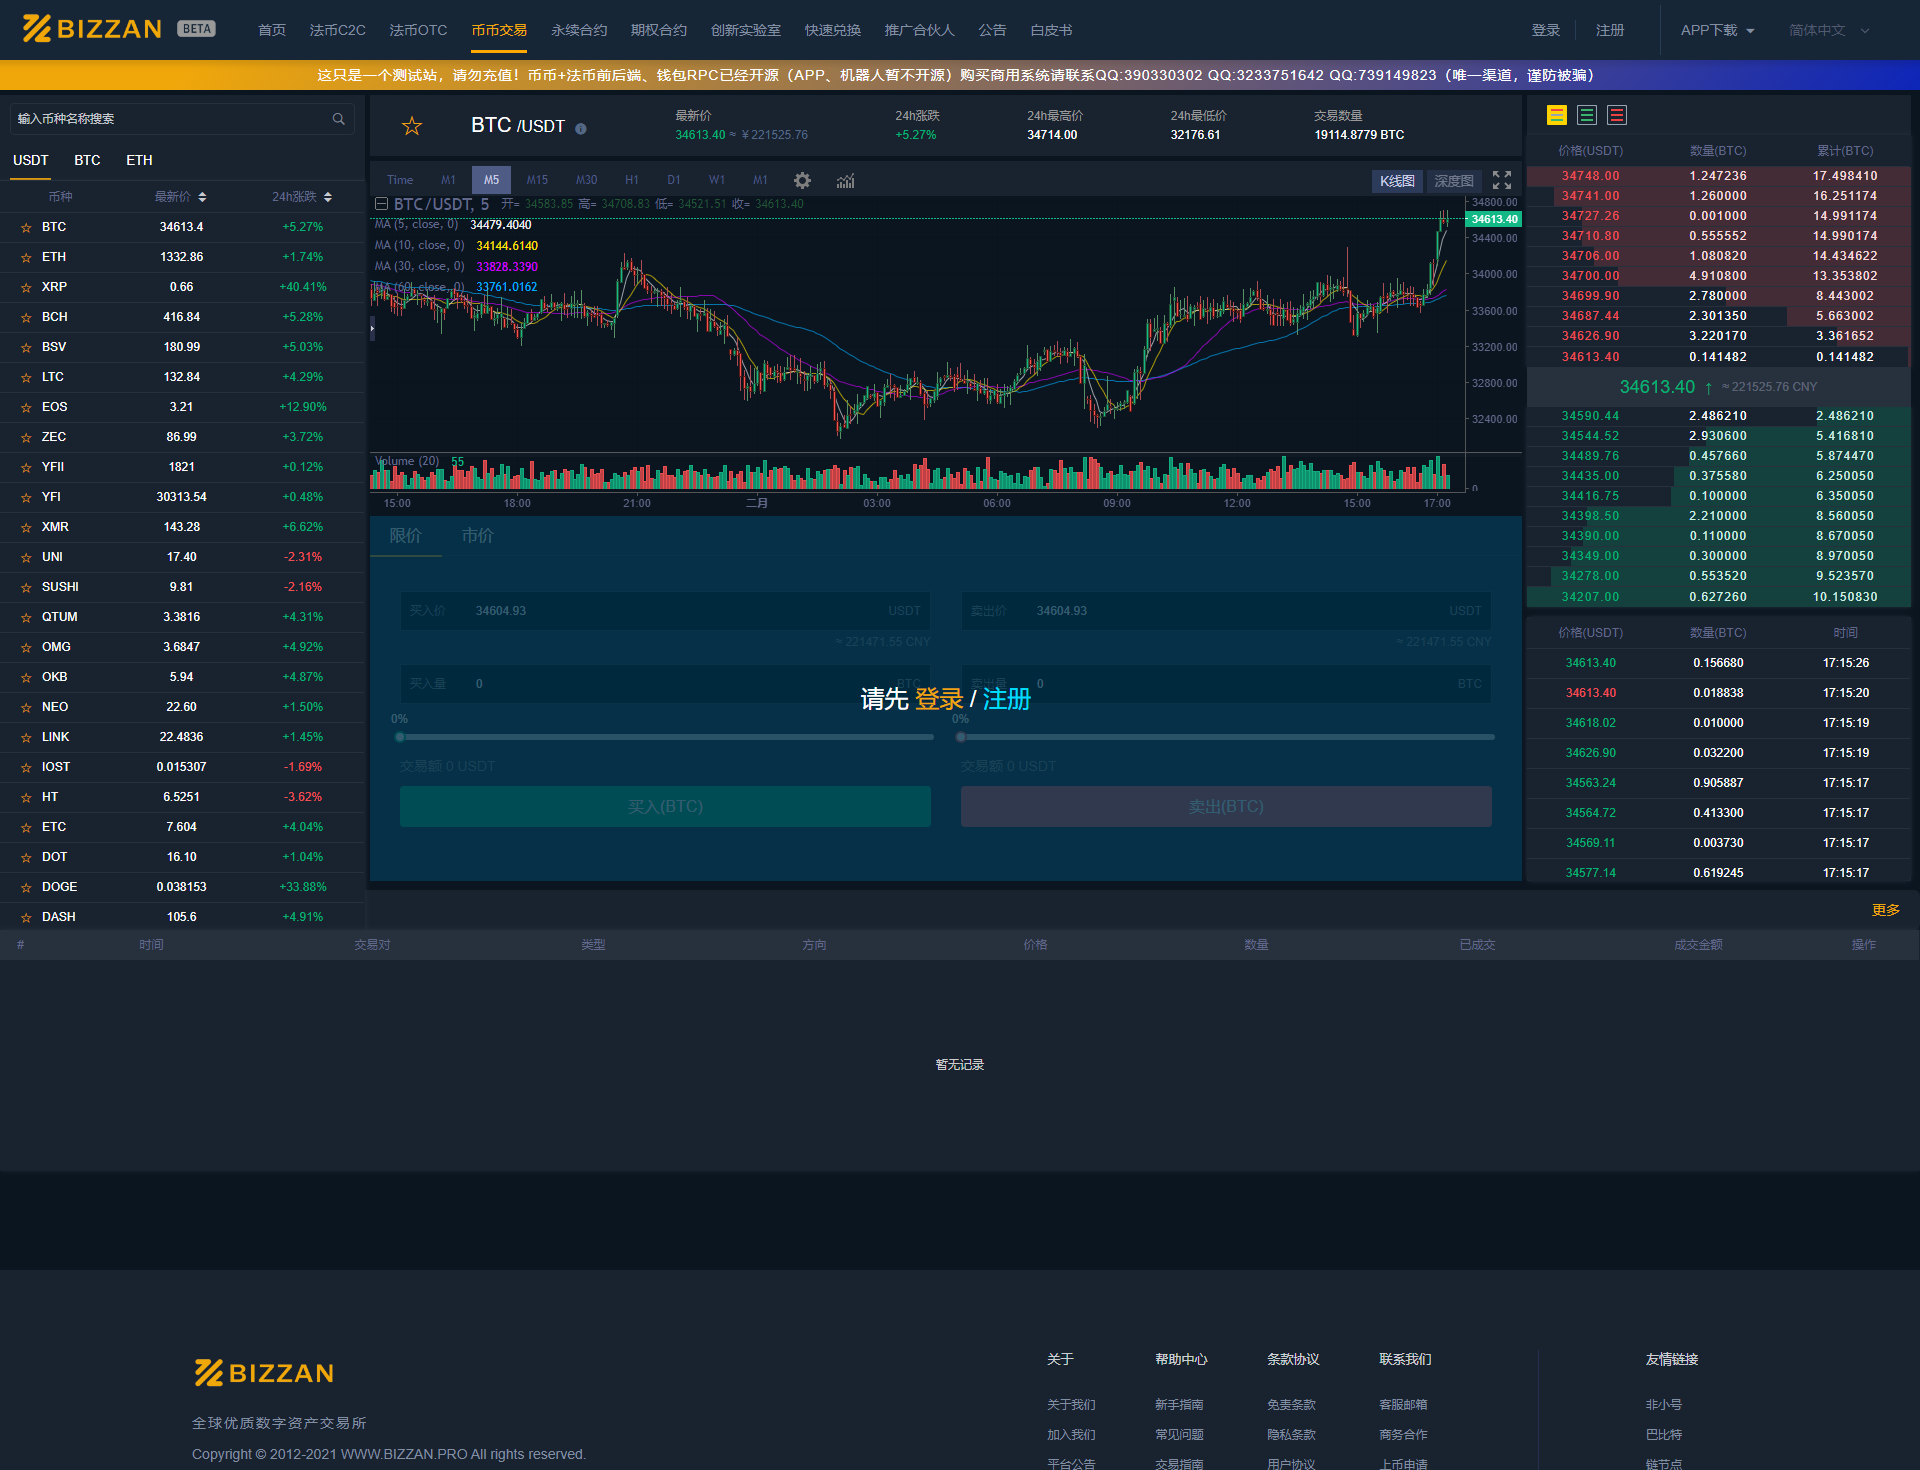Open chart indicators icon

click(846, 181)
